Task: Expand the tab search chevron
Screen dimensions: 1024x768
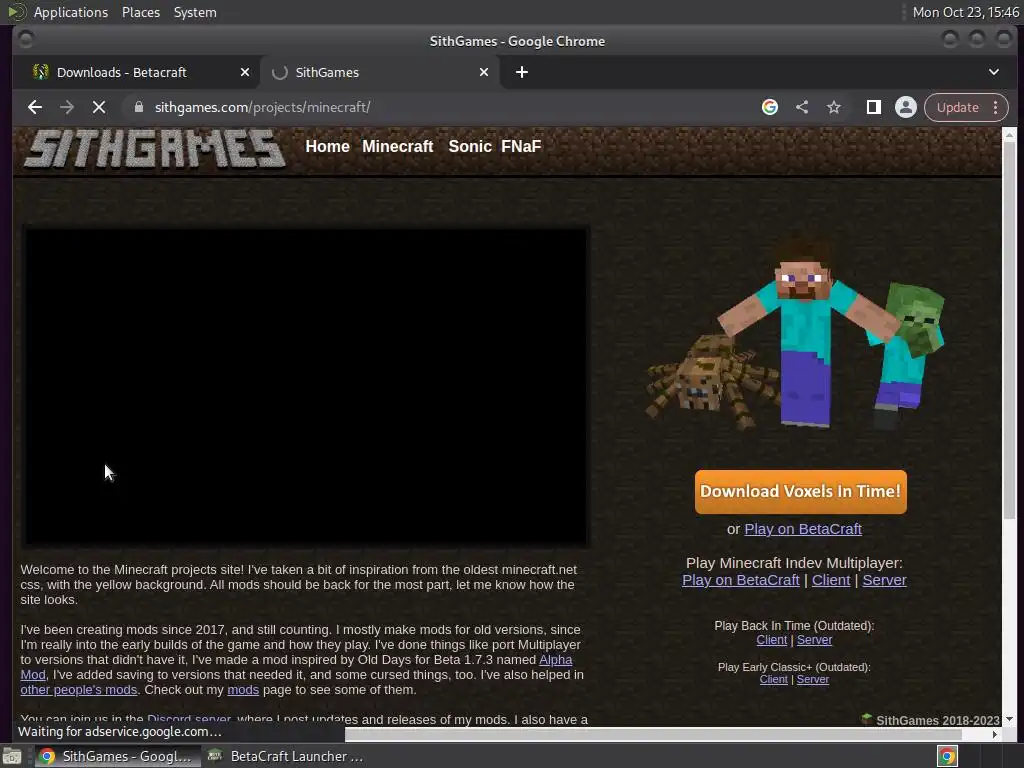Action: click(x=994, y=72)
